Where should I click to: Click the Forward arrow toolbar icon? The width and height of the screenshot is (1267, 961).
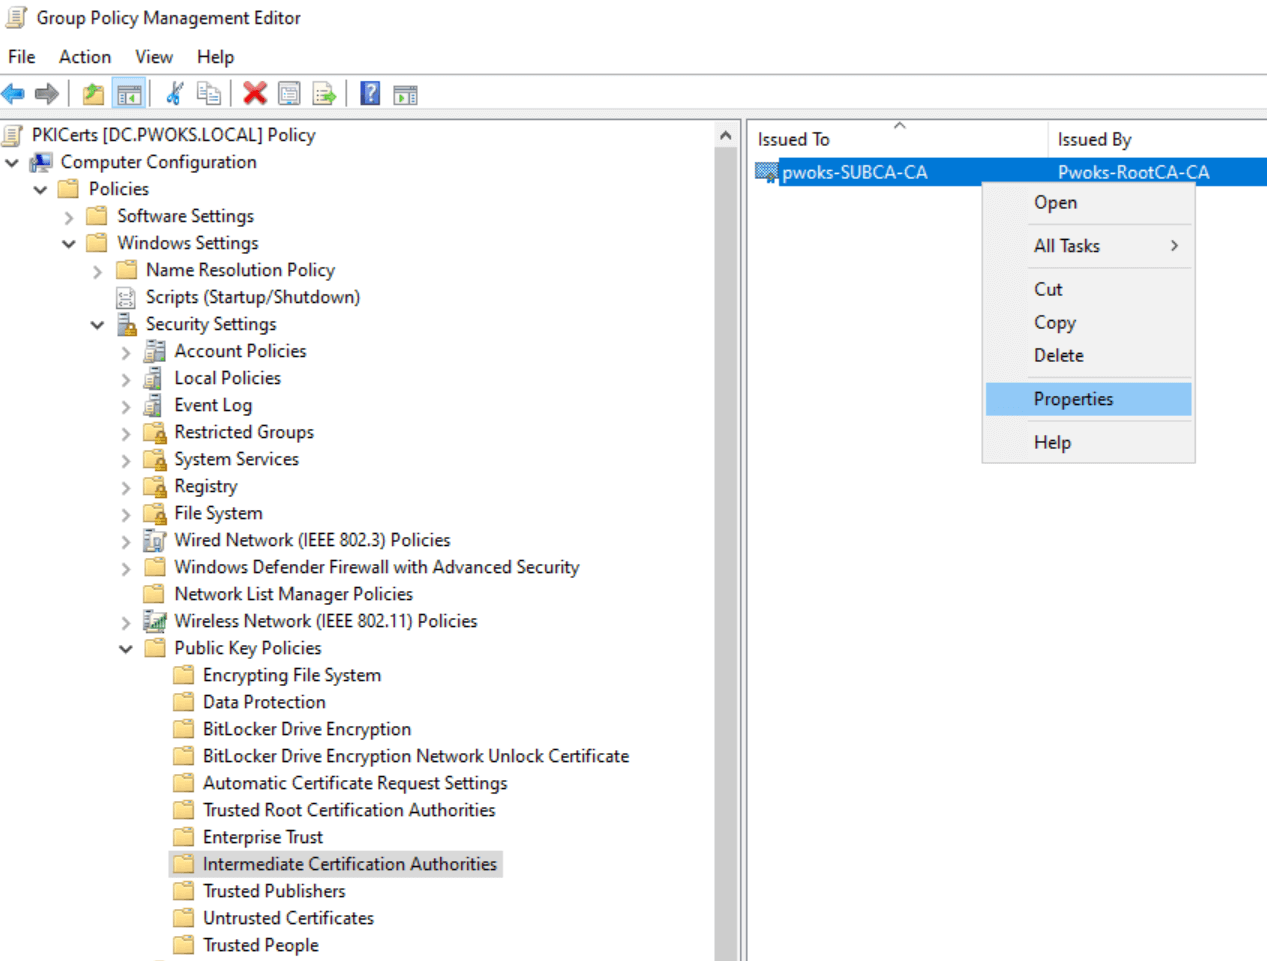coord(46,94)
